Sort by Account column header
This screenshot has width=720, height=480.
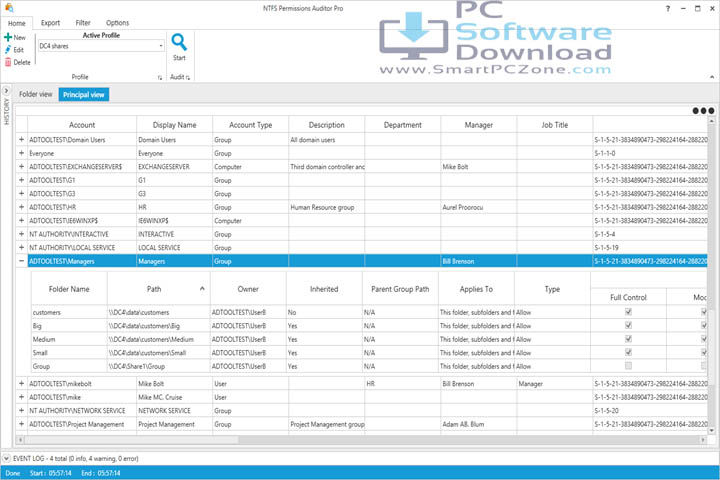(x=82, y=125)
